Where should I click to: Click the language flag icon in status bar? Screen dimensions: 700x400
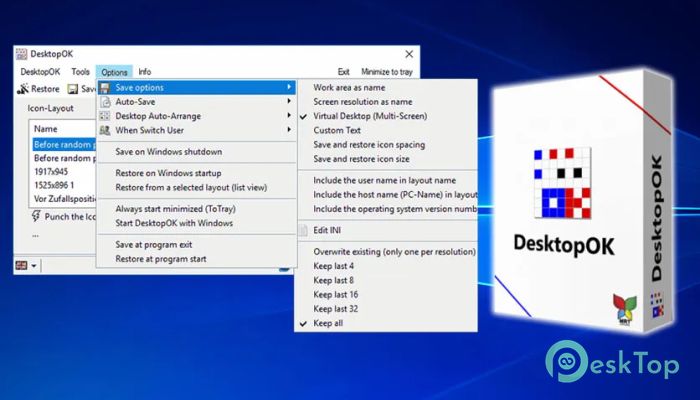pos(21,266)
